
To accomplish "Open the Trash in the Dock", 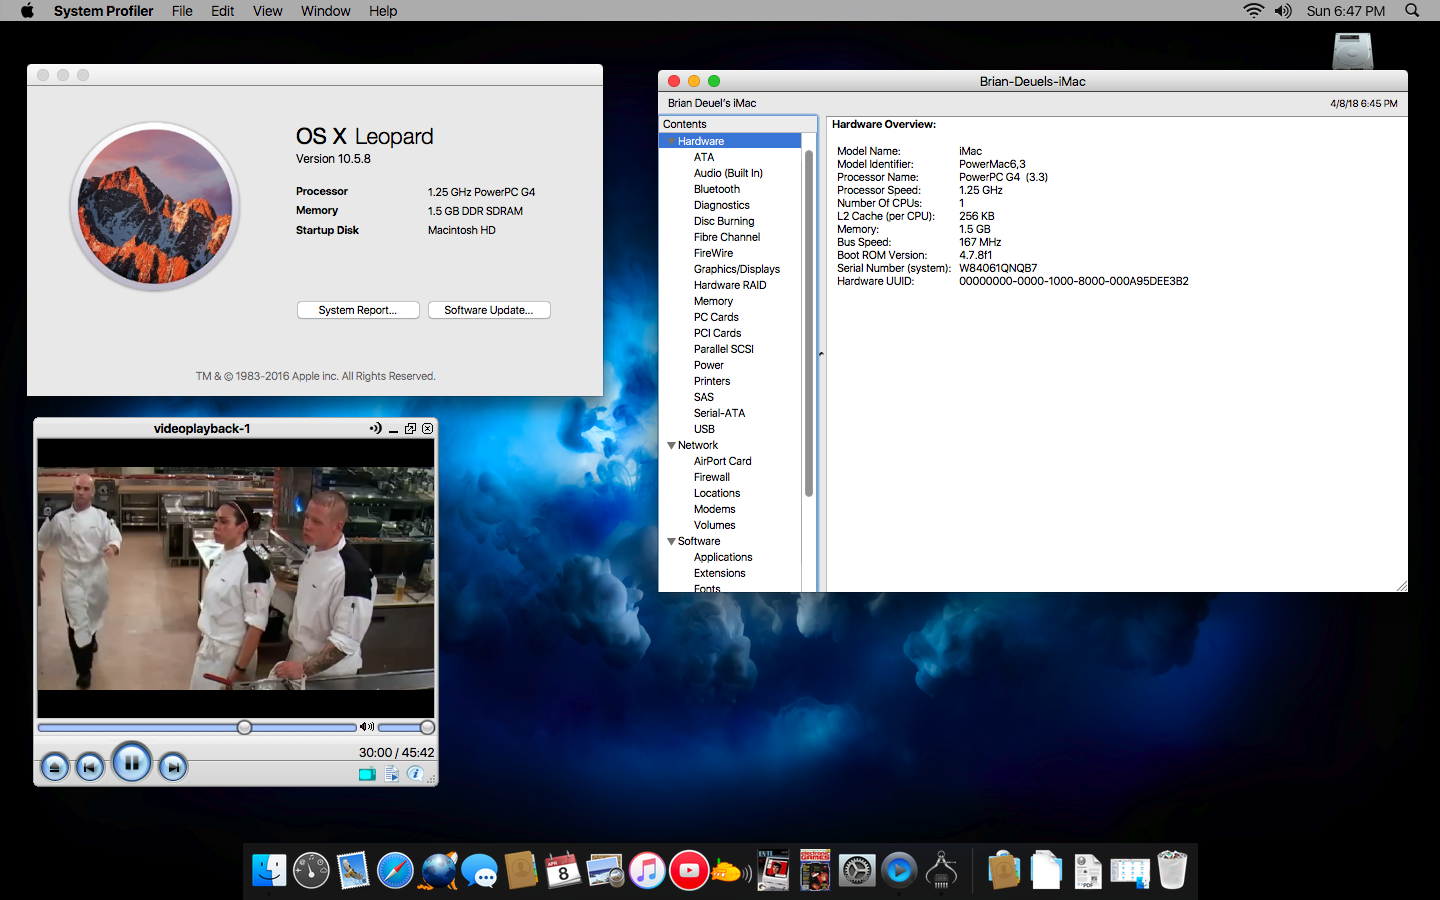I will tap(1172, 871).
